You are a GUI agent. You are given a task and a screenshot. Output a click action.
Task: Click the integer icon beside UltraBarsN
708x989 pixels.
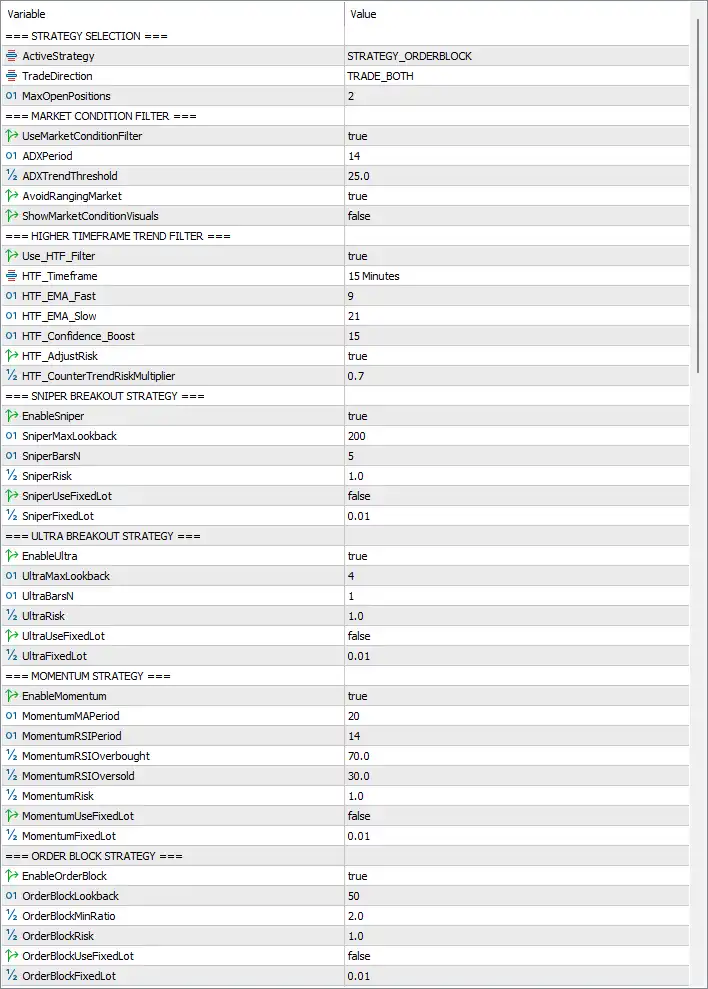click(x=11, y=596)
